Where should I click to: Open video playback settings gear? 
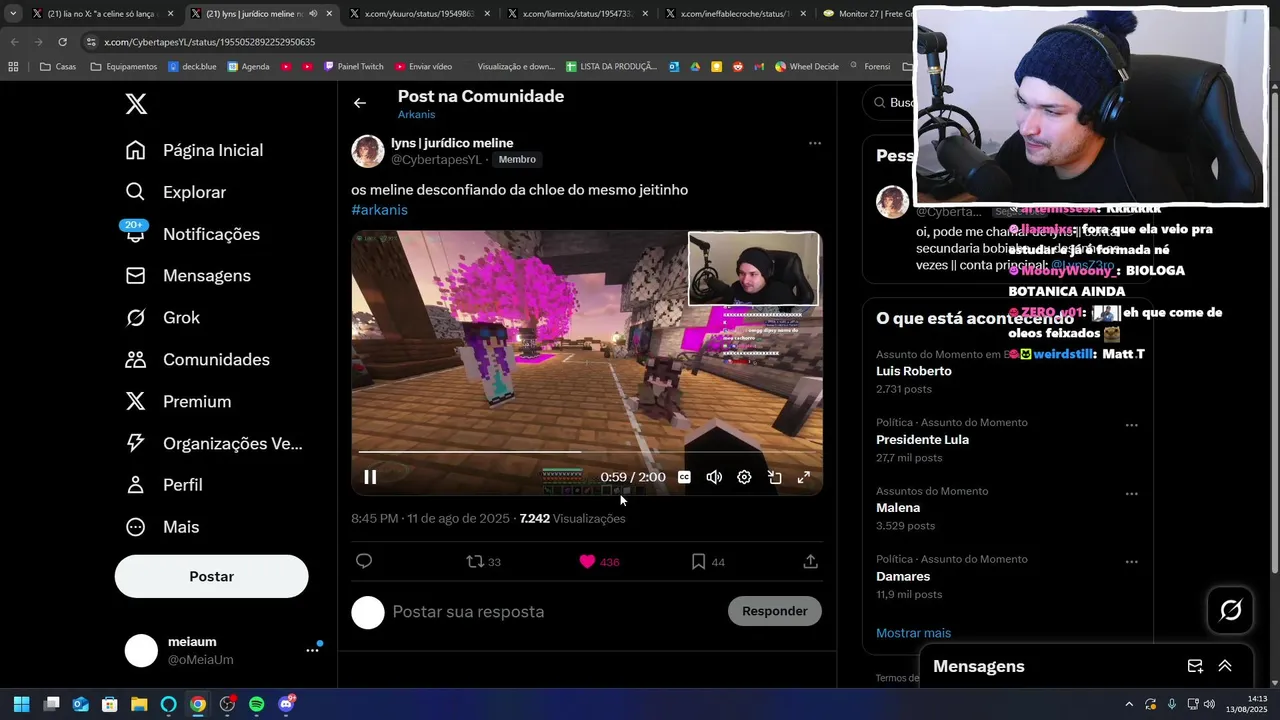pos(744,477)
